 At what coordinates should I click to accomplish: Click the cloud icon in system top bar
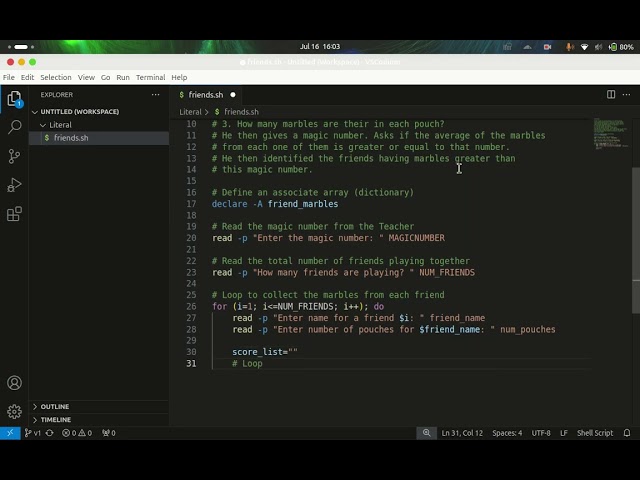pyautogui.click(x=527, y=47)
